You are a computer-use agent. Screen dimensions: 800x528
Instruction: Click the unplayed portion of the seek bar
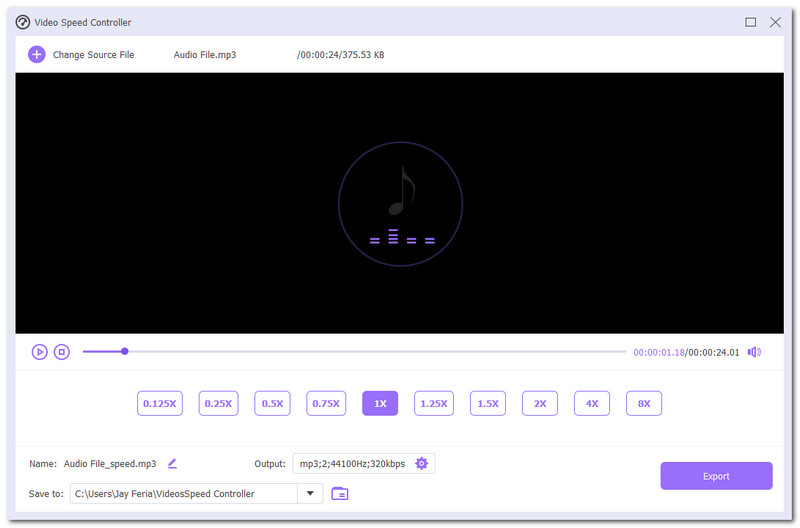(377, 351)
